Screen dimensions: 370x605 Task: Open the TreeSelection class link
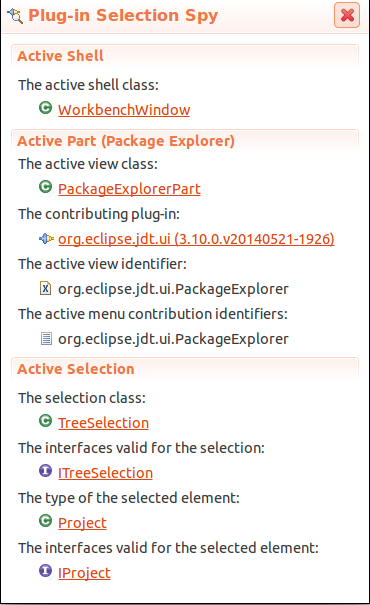[103, 423]
